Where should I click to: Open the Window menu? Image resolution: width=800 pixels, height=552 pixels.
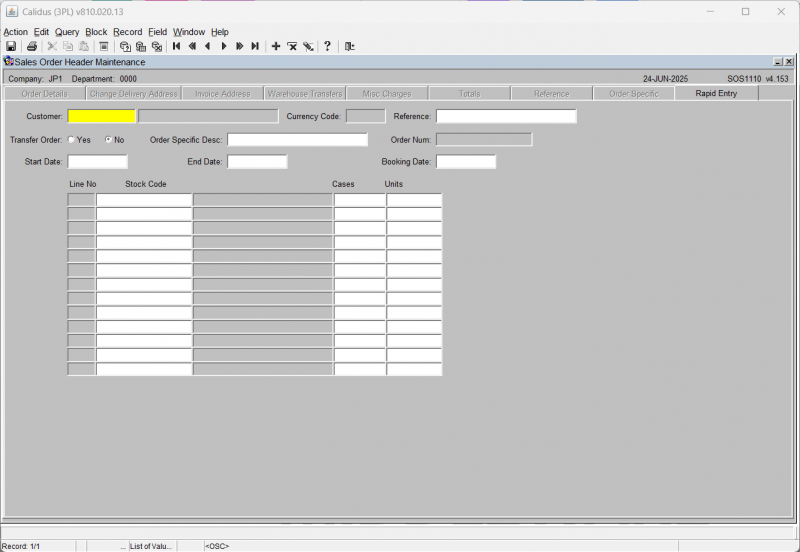coord(189,32)
